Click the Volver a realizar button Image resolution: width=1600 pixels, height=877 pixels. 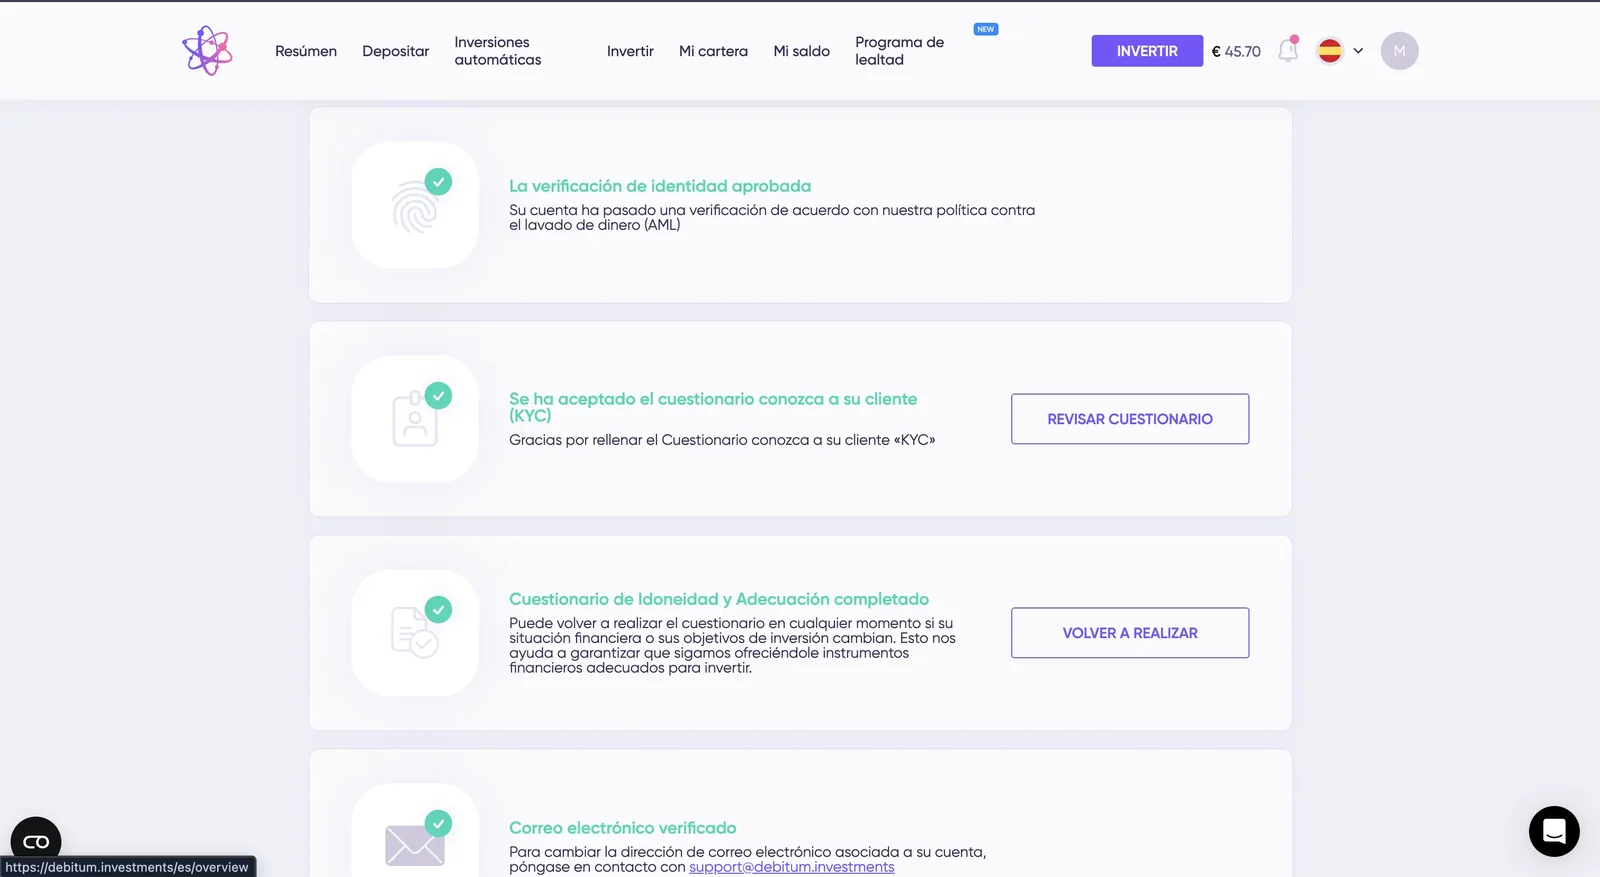click(1130, 633)
